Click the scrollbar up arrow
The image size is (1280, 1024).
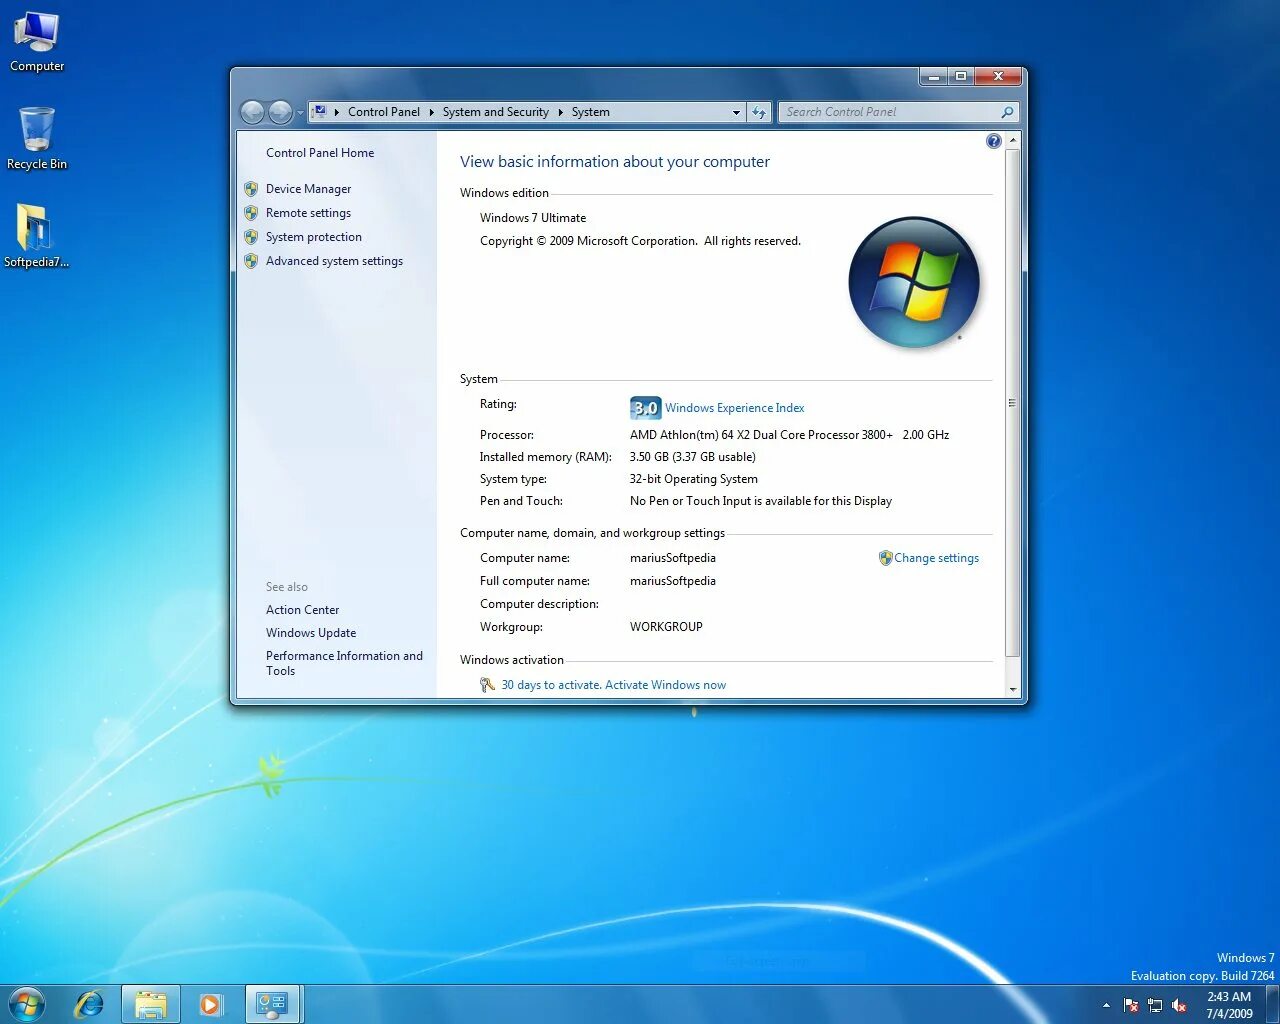(x=1012, y=140)
